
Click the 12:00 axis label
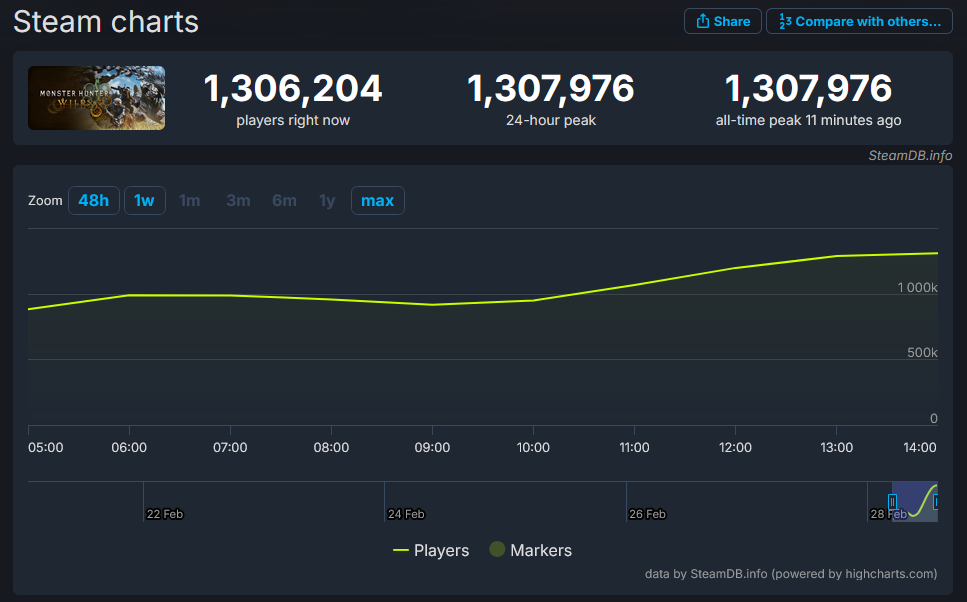click(x=735, y=448)
